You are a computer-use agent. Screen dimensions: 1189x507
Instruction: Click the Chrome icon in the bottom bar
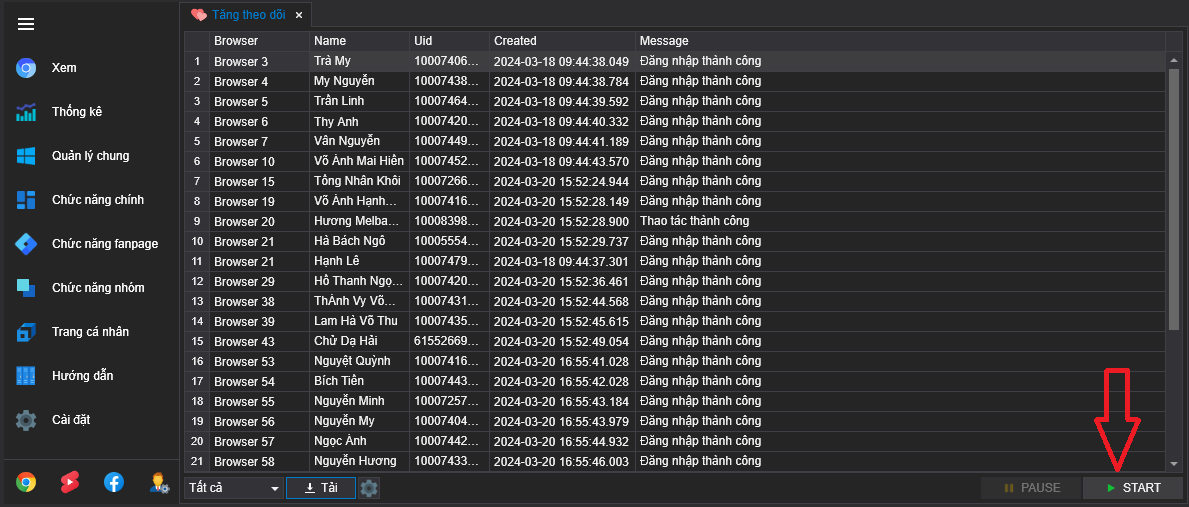pos(26,483)
